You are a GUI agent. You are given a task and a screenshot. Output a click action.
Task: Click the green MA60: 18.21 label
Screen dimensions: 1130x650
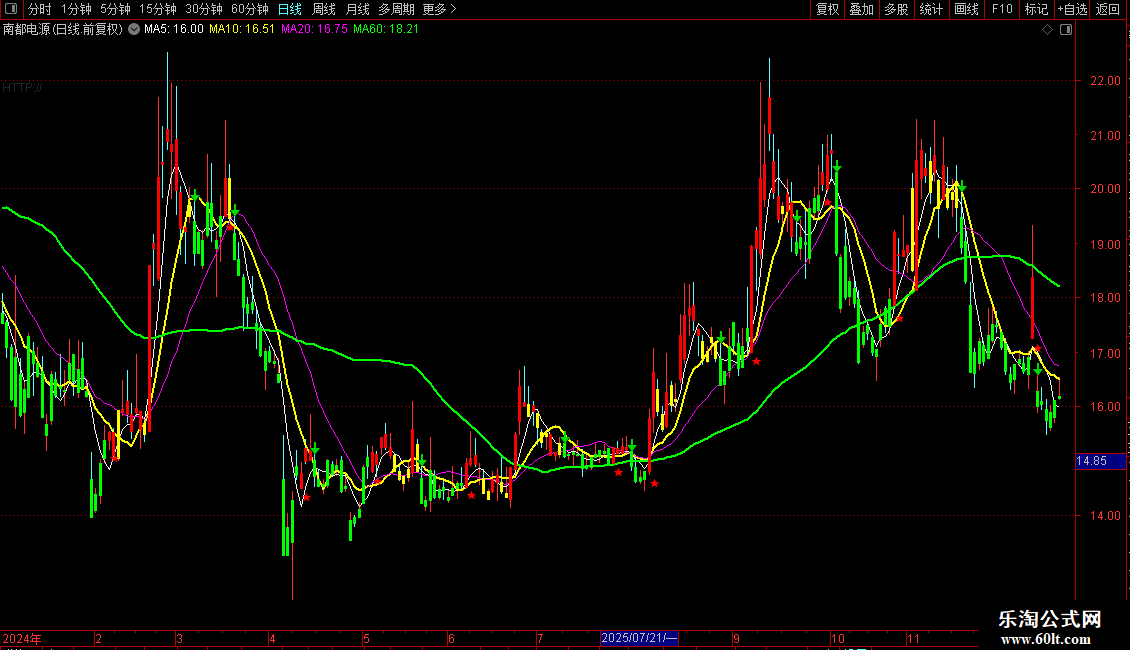[386, 30]
